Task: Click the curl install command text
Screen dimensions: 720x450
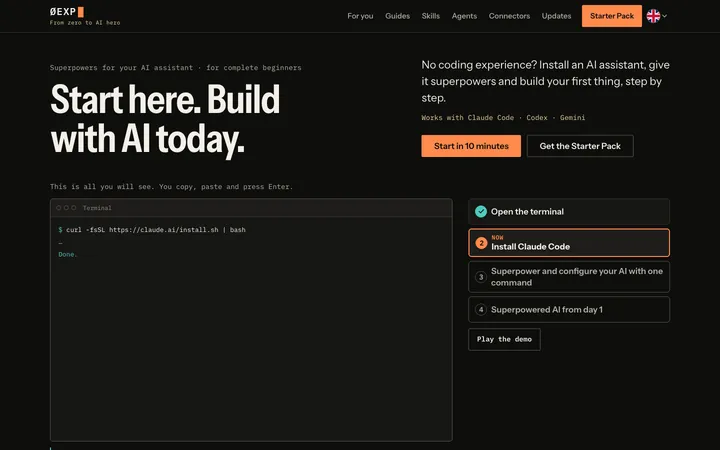Action: [156, 230]
